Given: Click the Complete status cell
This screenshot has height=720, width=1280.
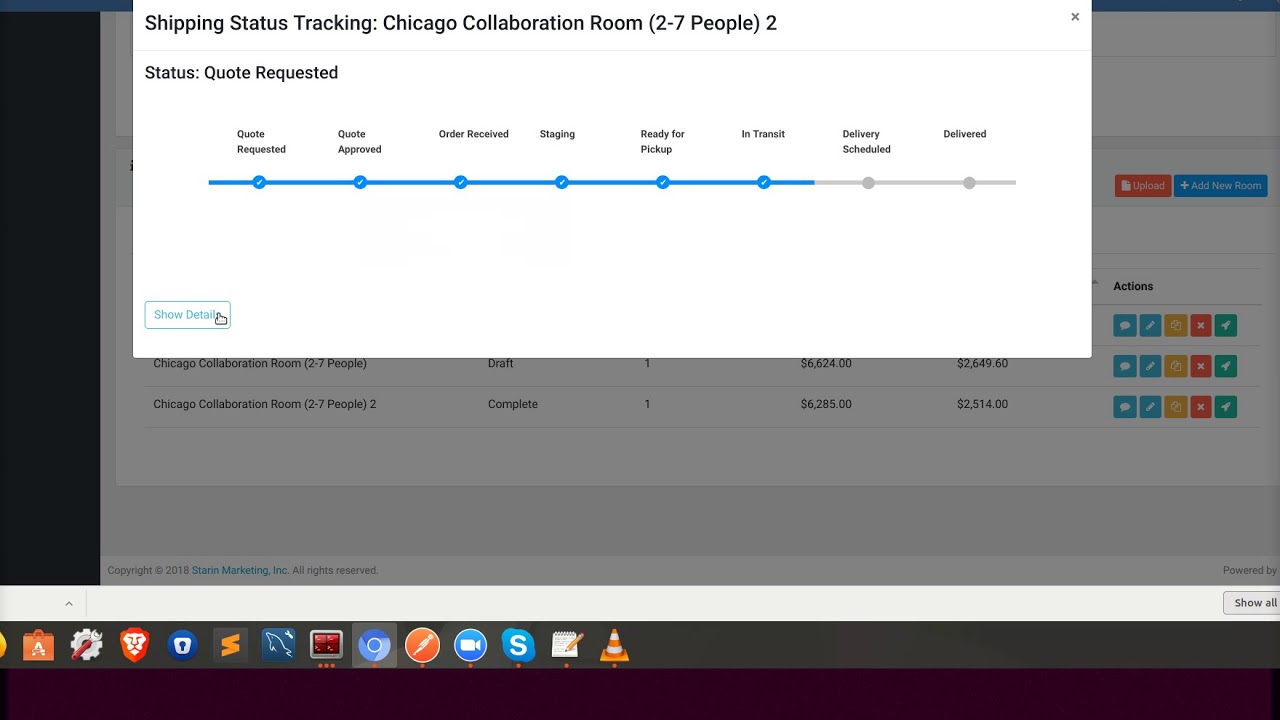Looking at the screenshot, I should (x=513, y=404).
